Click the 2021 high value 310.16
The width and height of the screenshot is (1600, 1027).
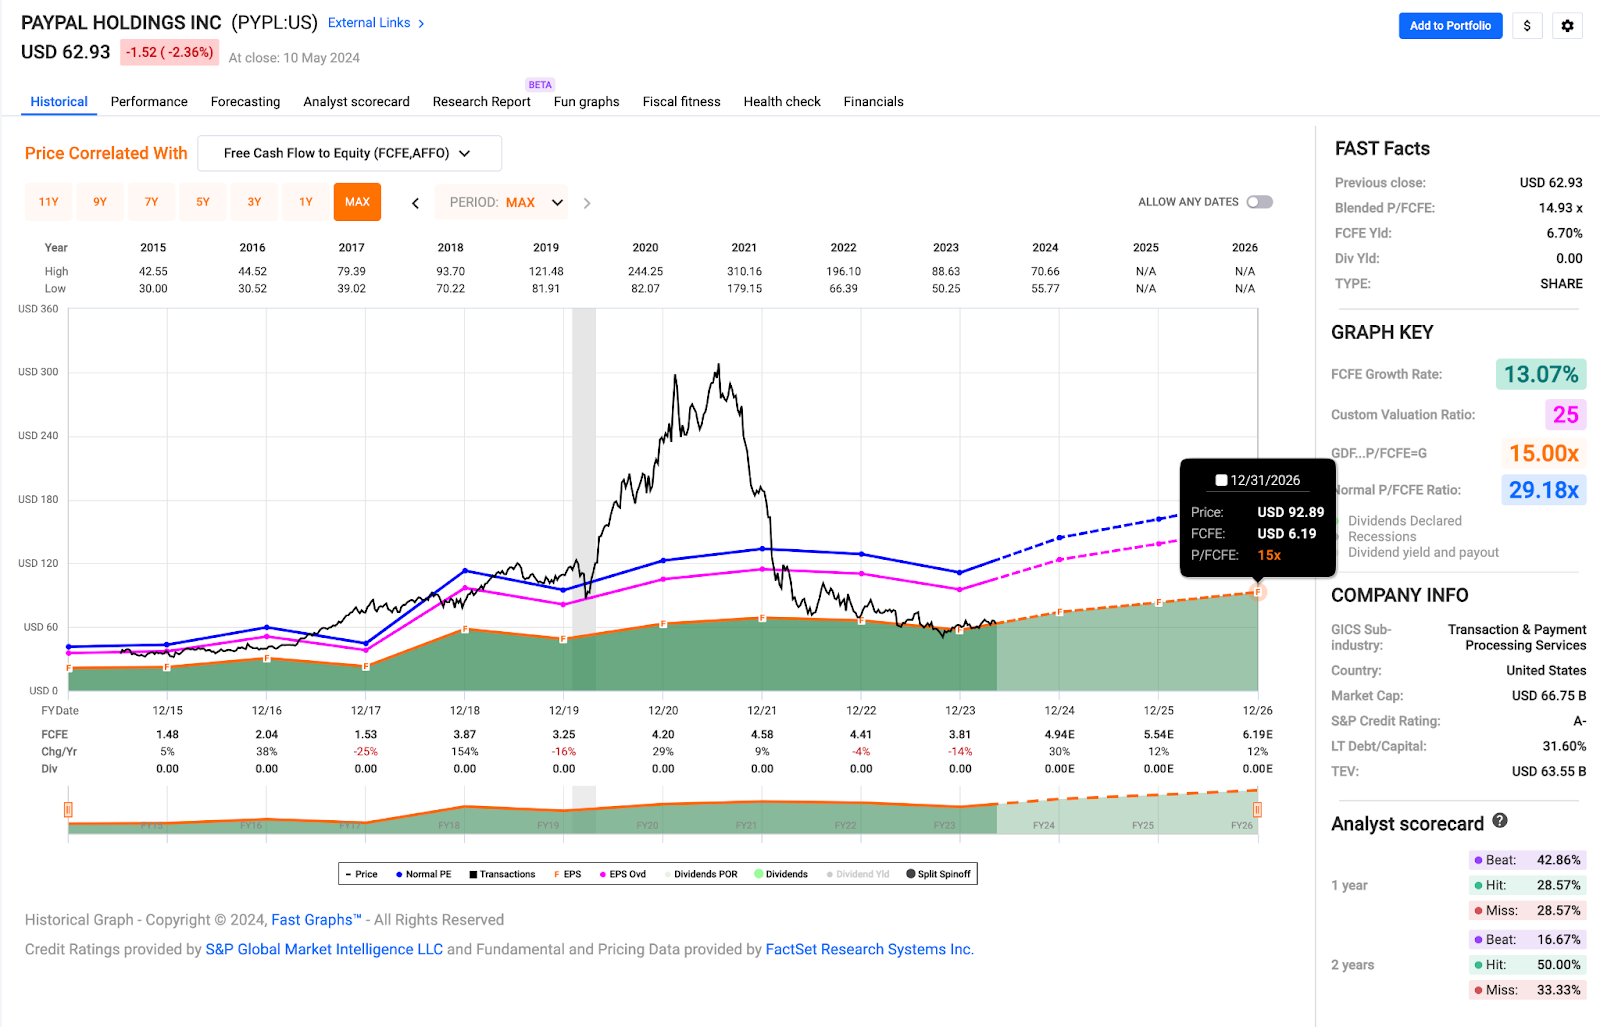[744, 271]
